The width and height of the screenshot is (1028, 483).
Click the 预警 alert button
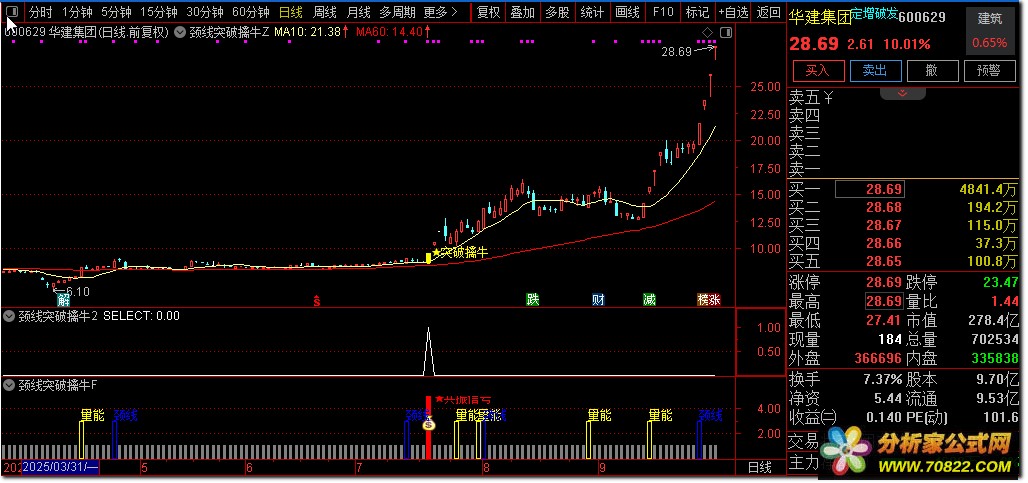[x=989, y=71]
